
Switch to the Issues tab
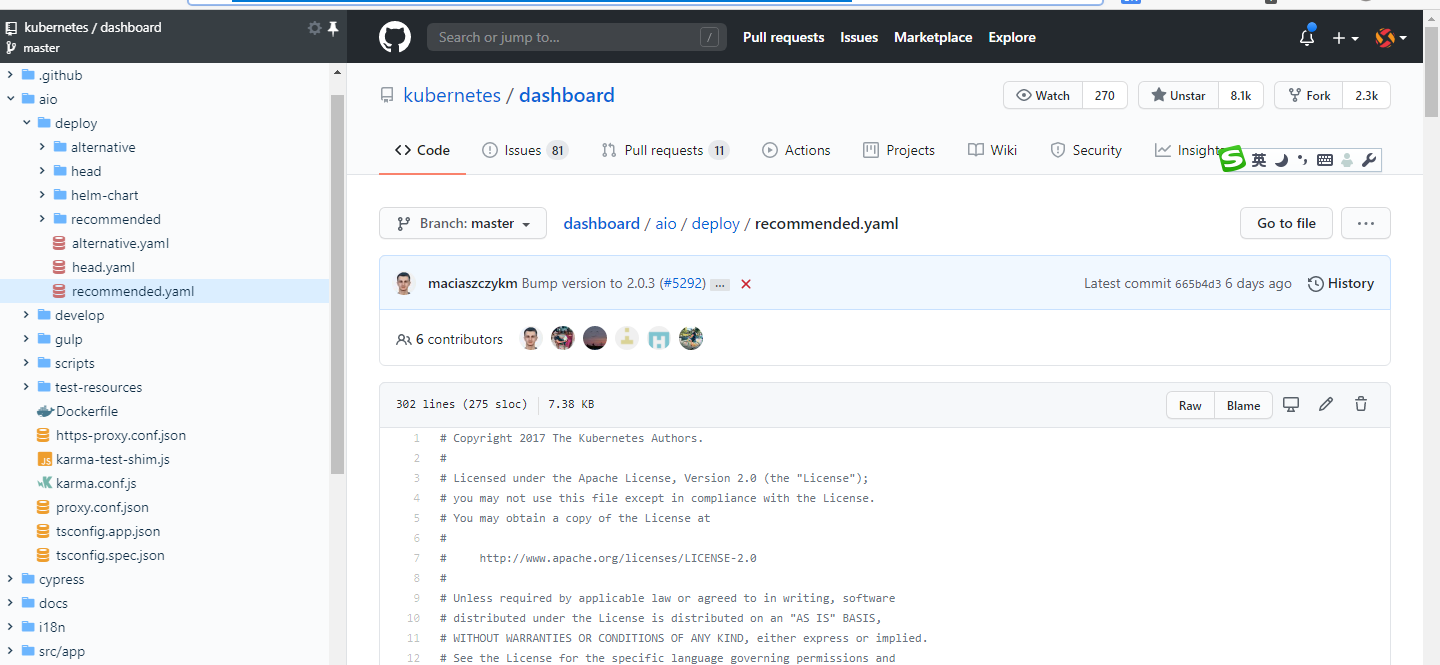[x=525, y=150]
